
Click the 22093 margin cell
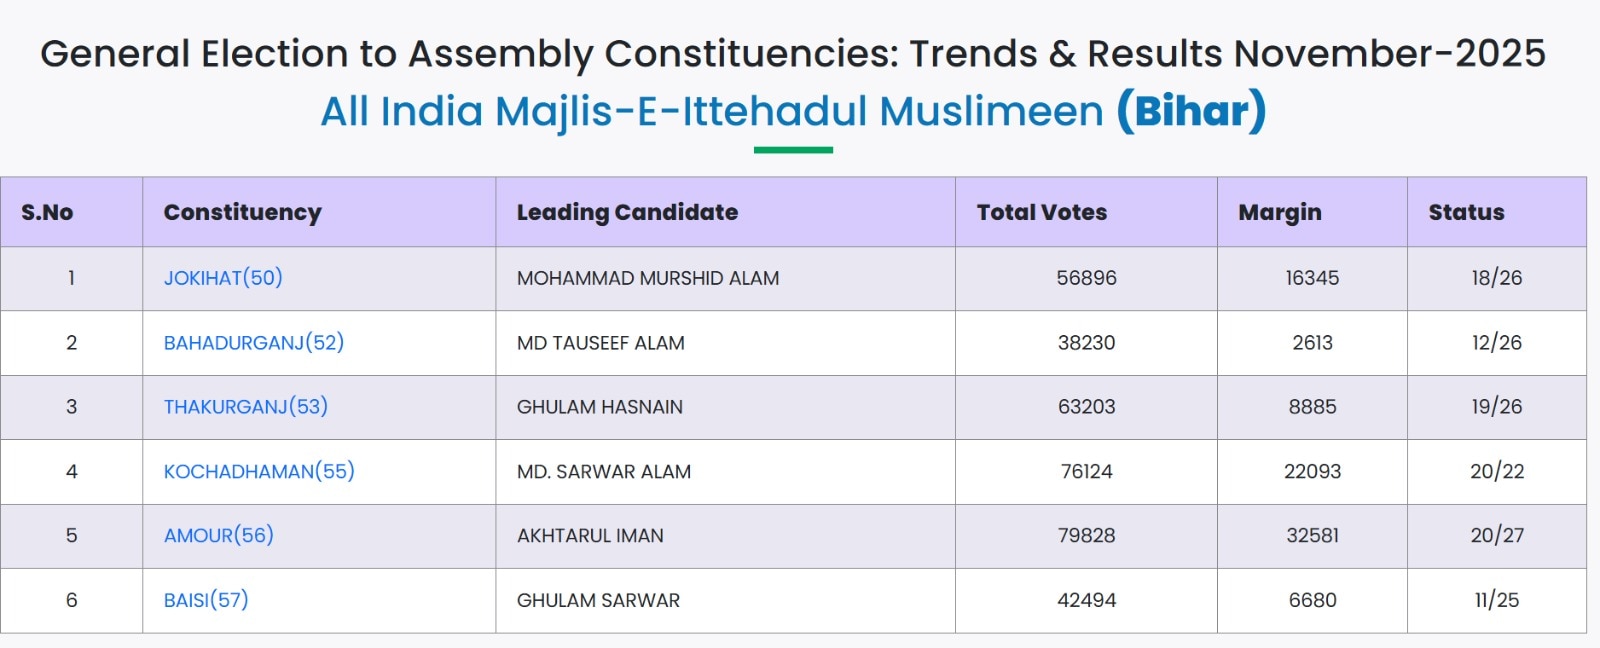[1312, 471]
